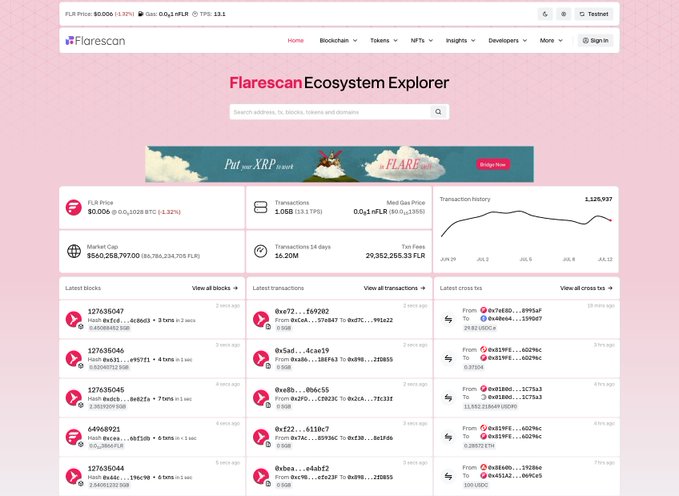Click the FLR Price coin icon

(74, 207)
